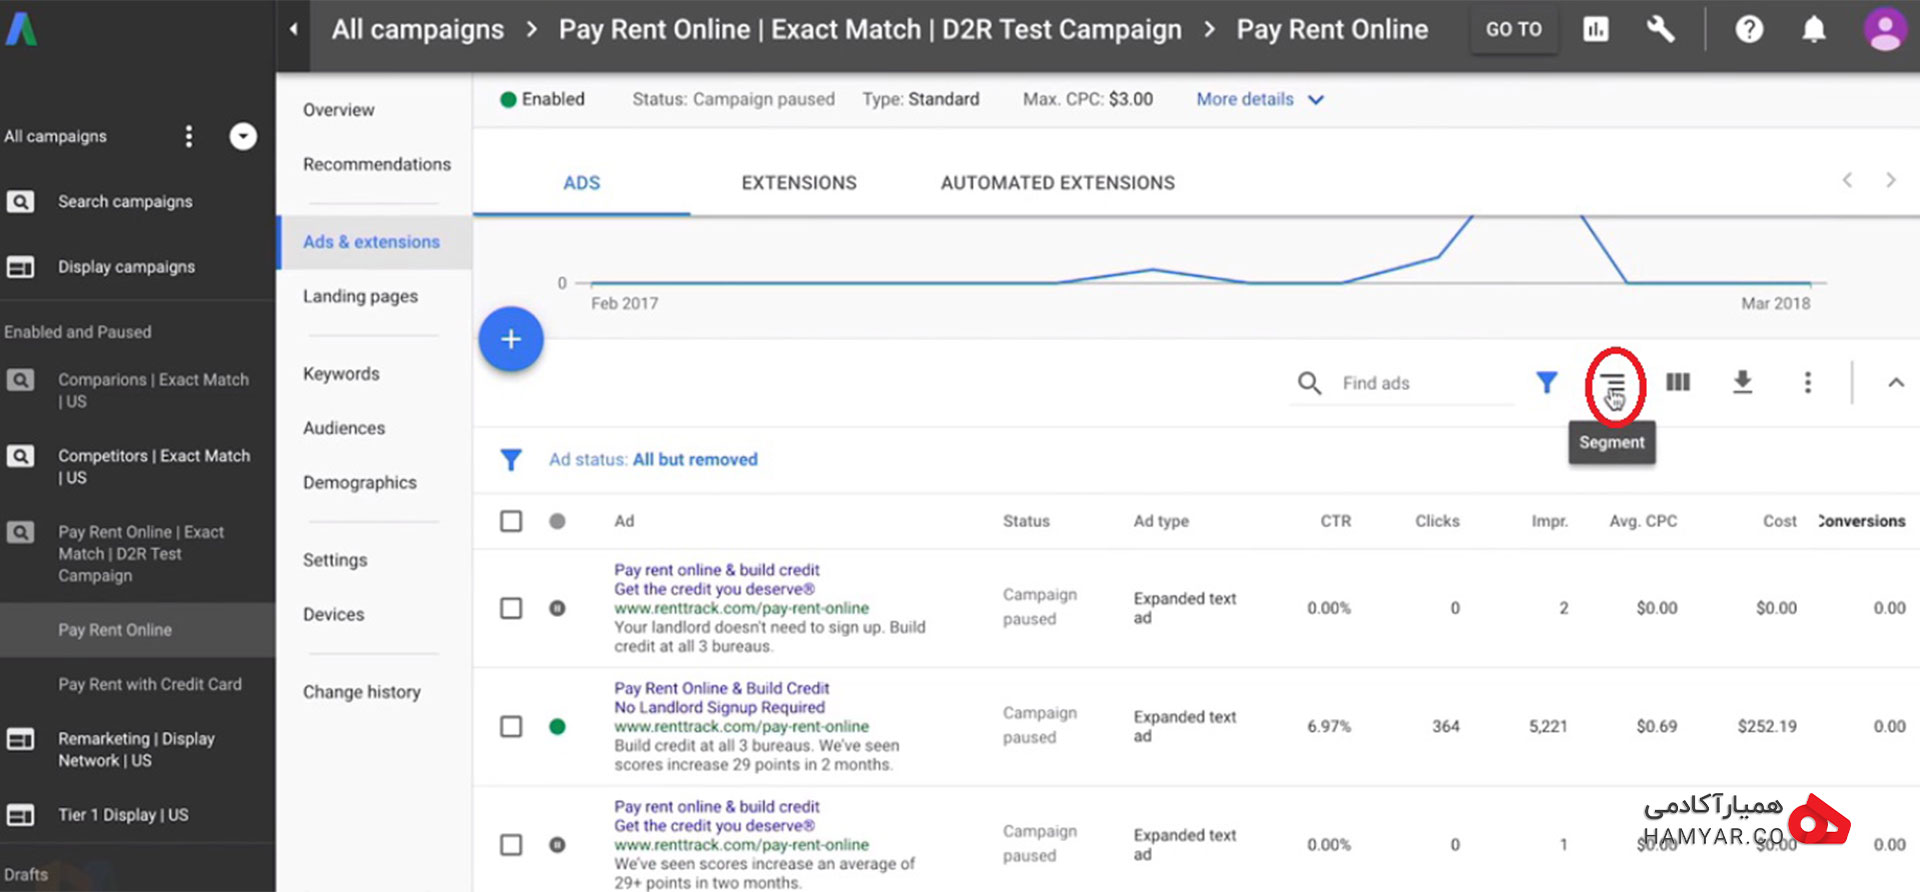Switch to the Automated Extensions tab
Image resolution: width=1920 pixels, height=892 pixels.
(x=1058, y=183)
